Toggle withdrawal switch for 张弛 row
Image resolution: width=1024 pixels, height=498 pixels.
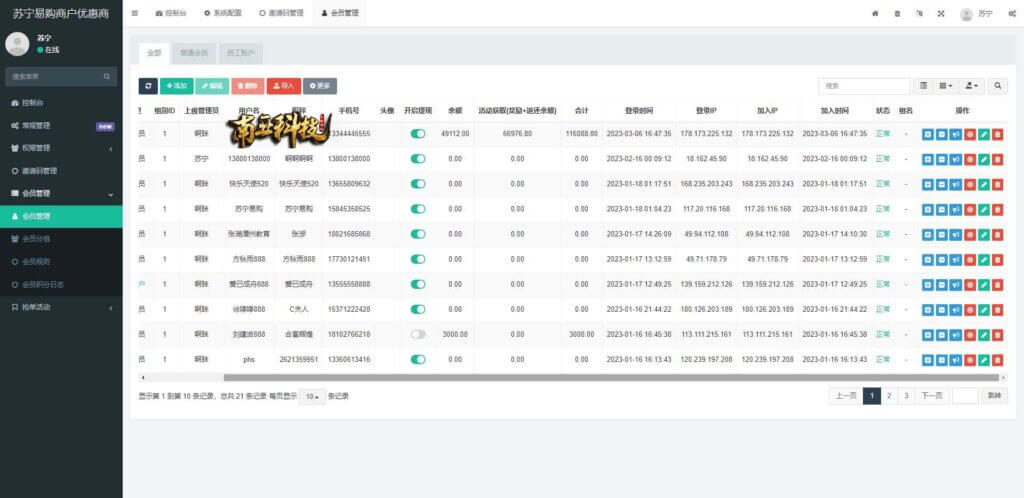[x=418, y=234]
